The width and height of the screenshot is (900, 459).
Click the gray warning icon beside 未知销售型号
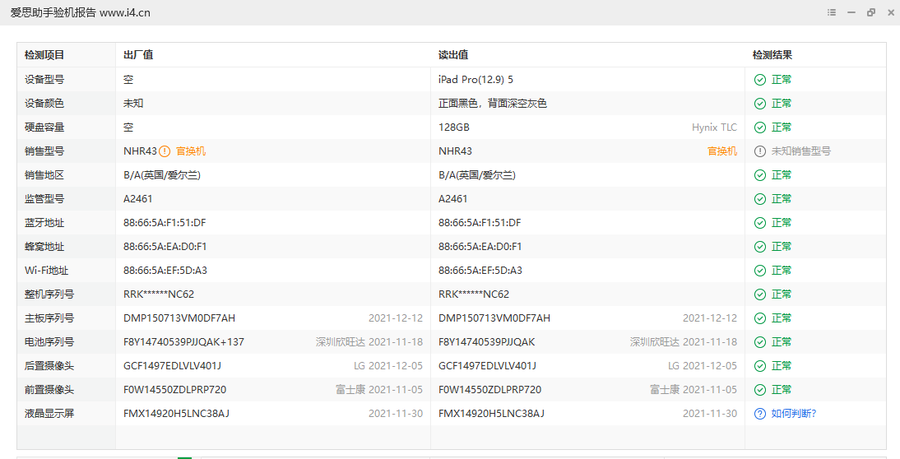pyautogui.click(x=760, y=151)
